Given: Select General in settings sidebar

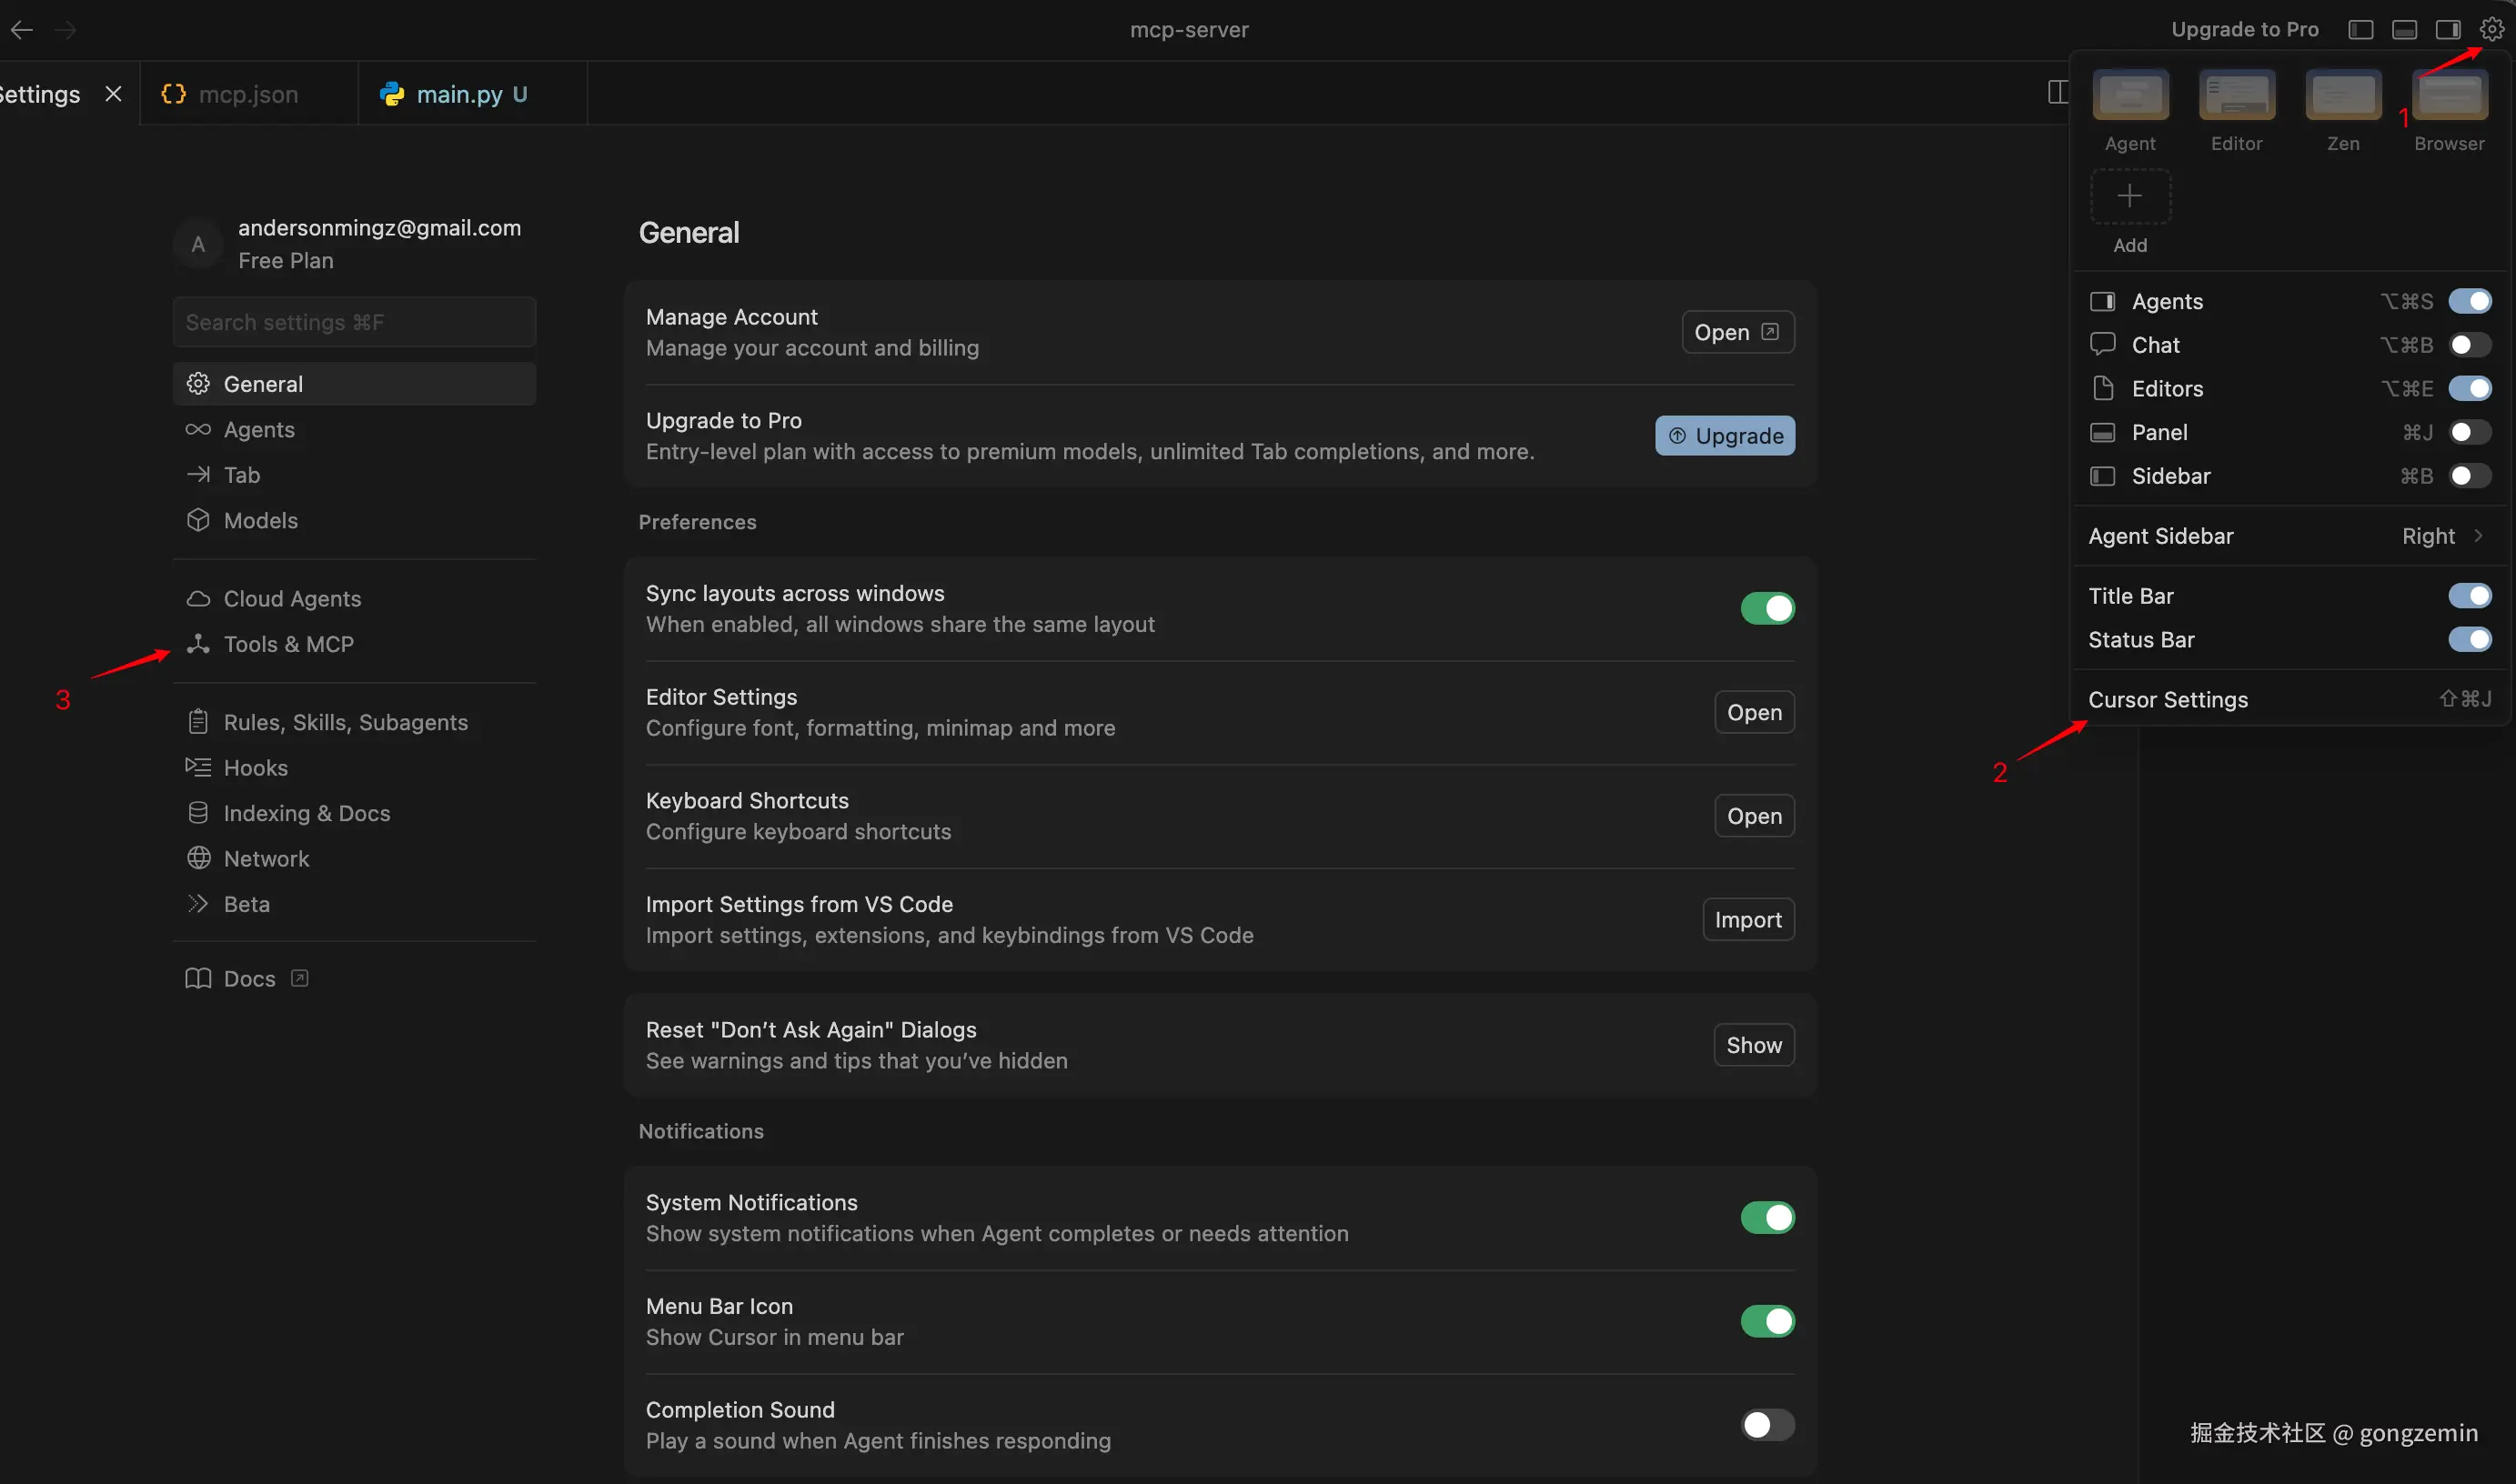Looking at the screenshot, I should pyautogui.click(x=355, y=384).
